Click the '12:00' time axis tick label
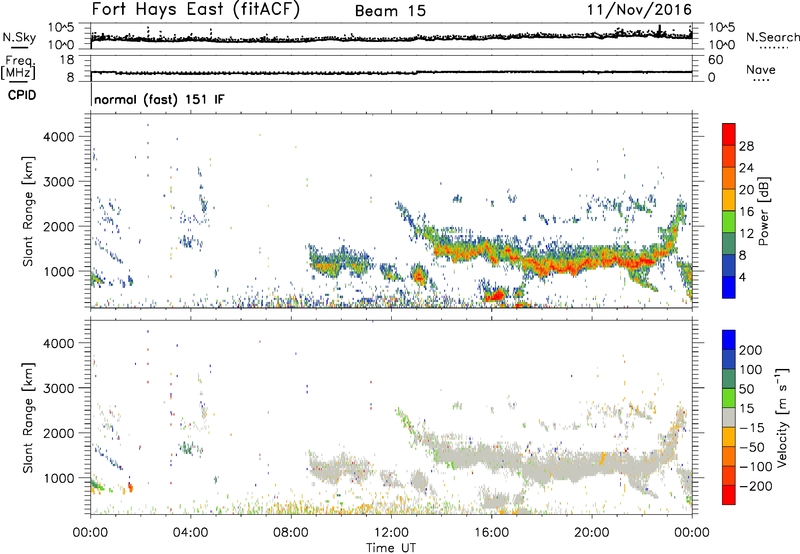800x554 pixels. pyautogui.click(x=391, y=533)
